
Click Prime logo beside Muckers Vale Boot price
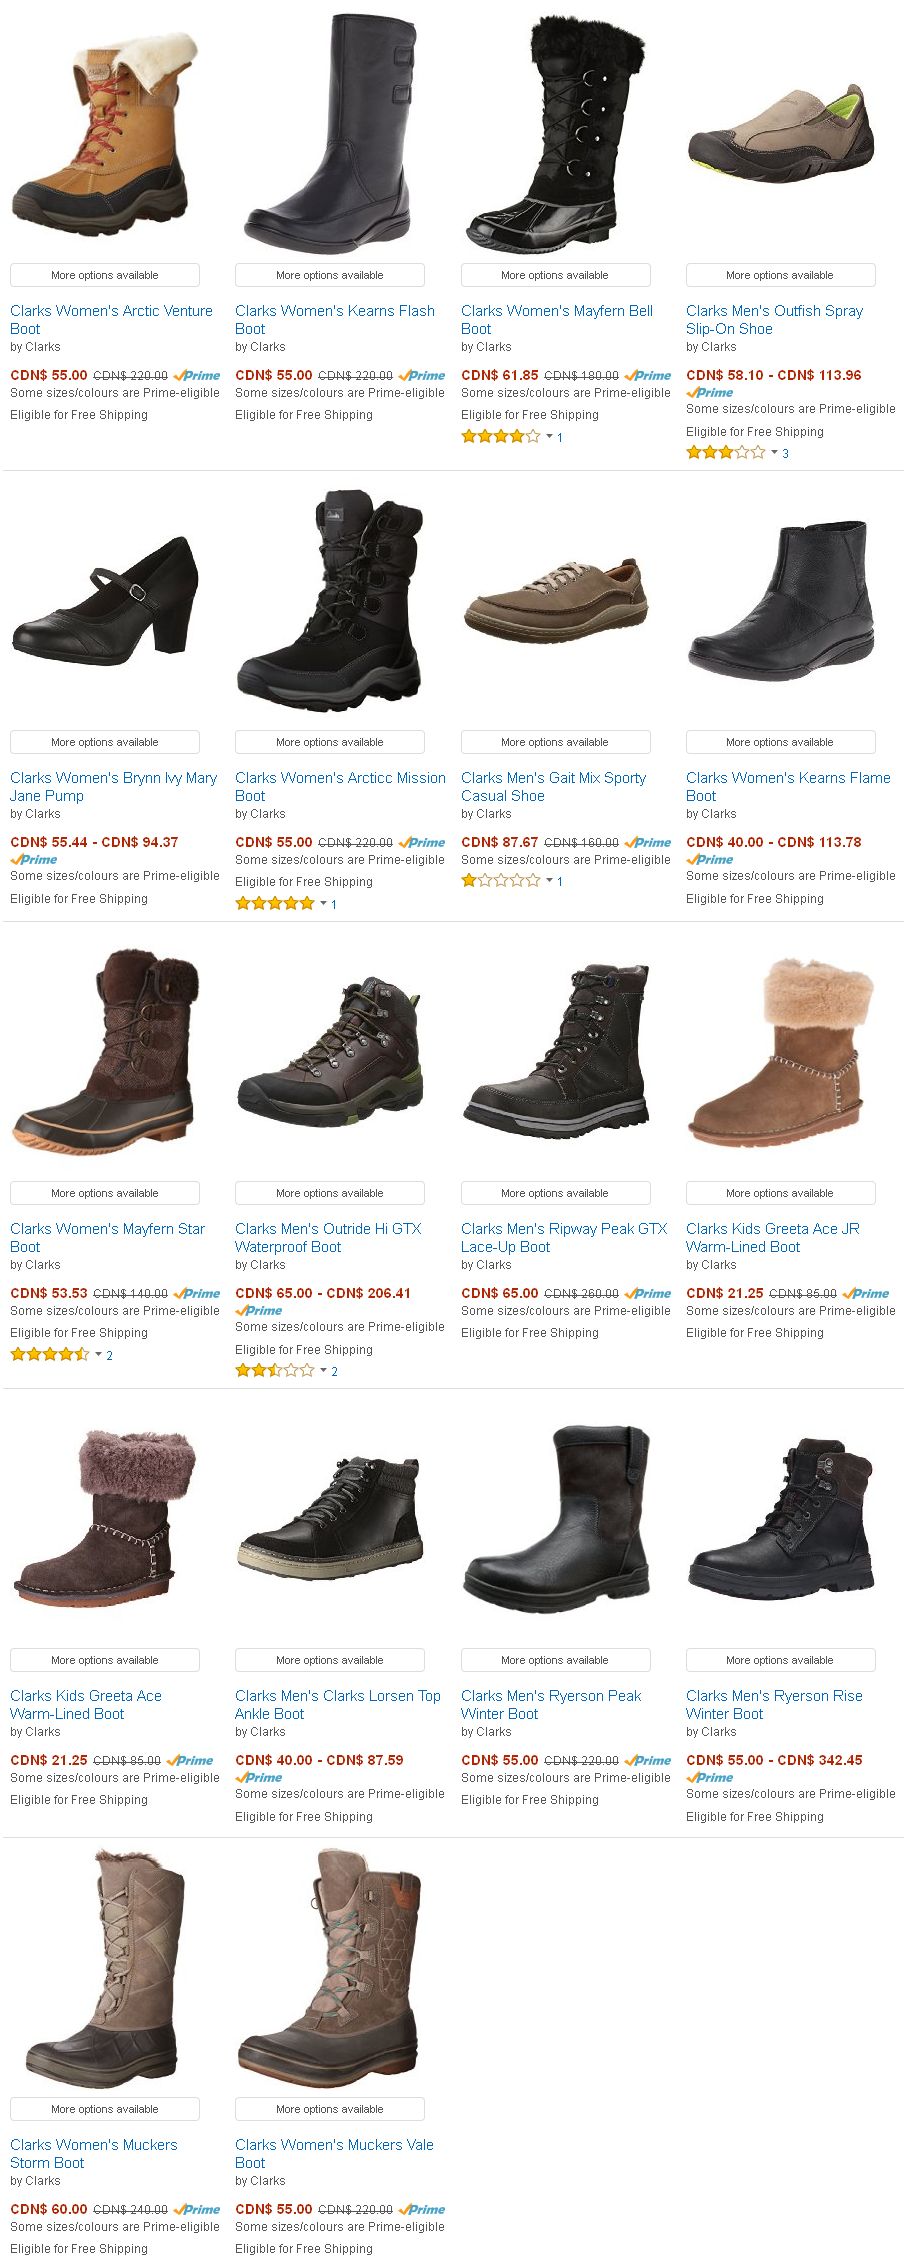tap(422, 2209)
